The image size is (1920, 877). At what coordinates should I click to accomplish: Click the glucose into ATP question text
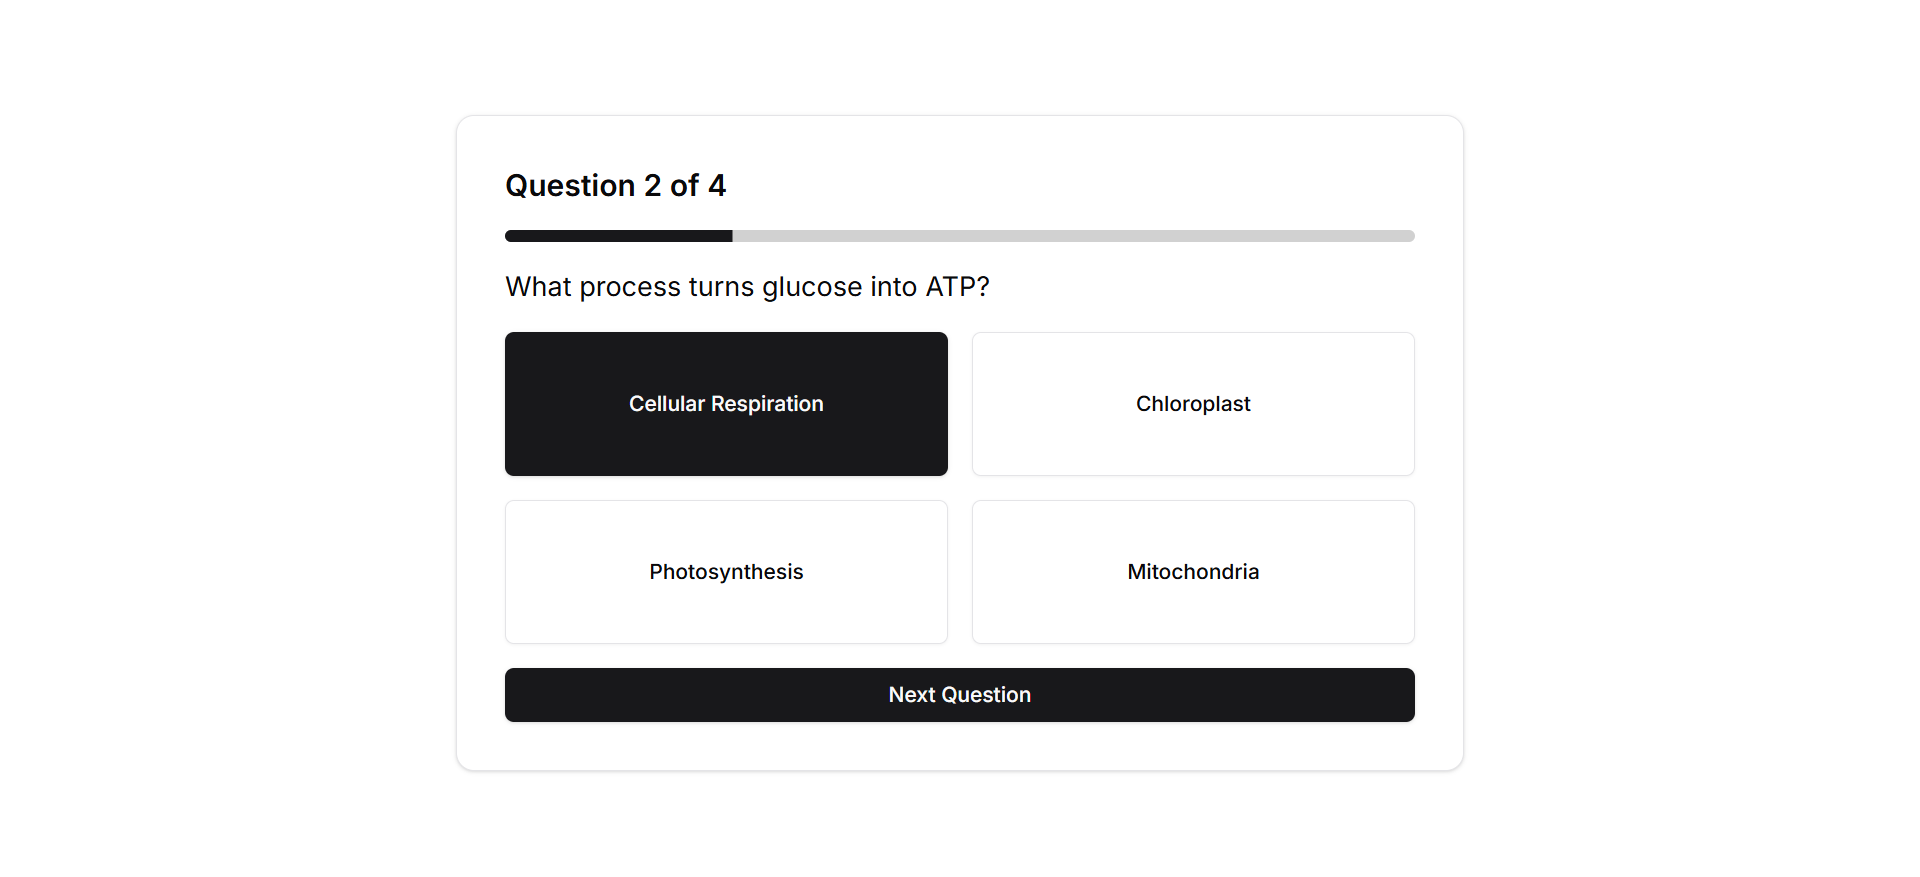click(x=747, y=287)
